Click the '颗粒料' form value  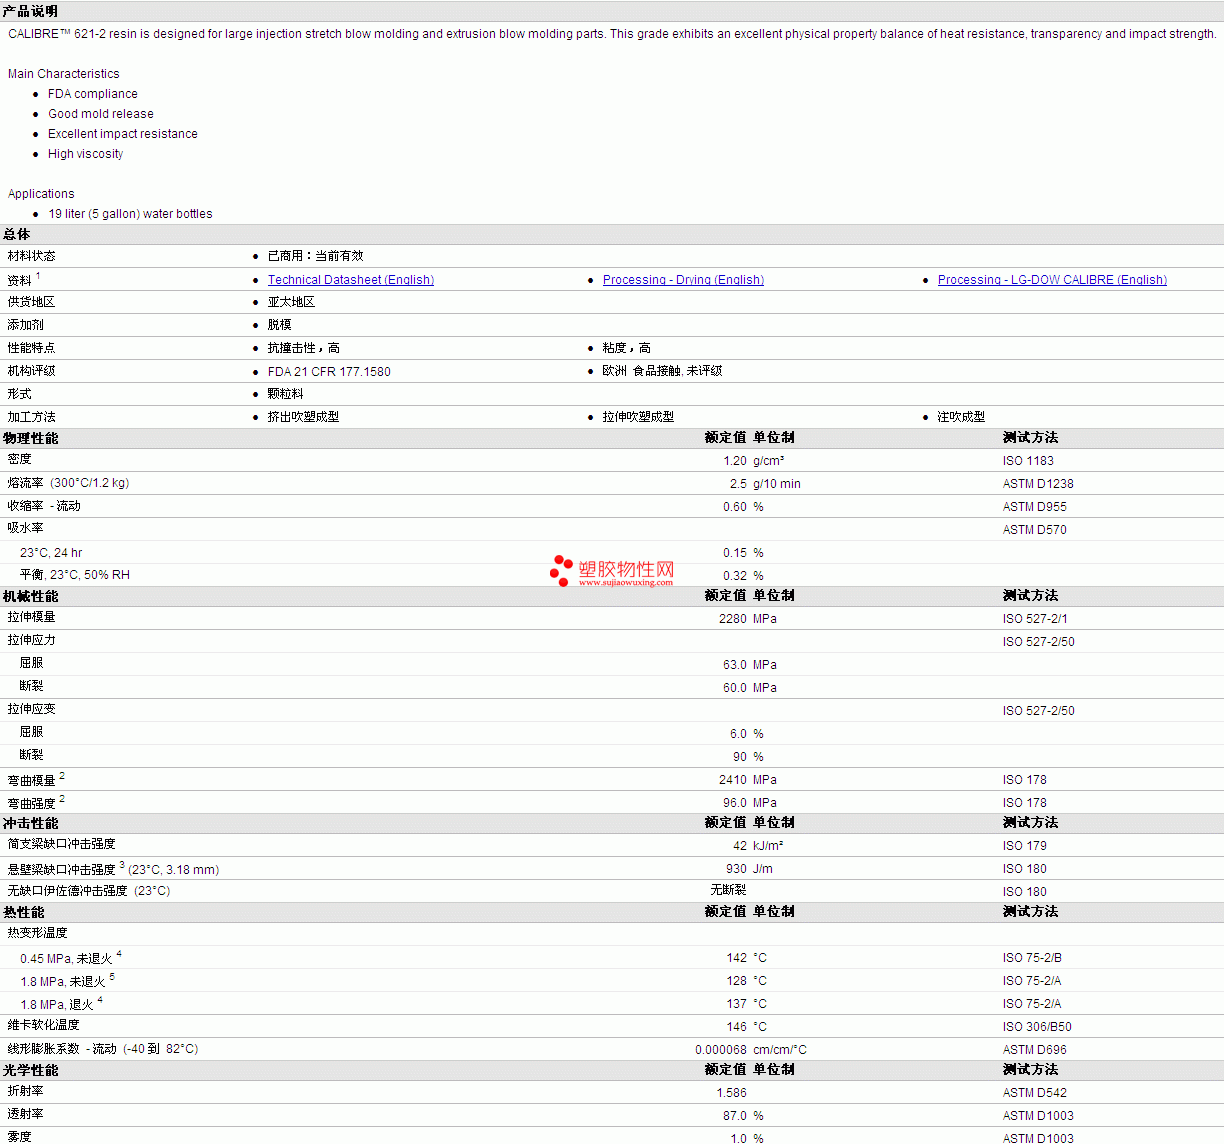click(286, 394)
